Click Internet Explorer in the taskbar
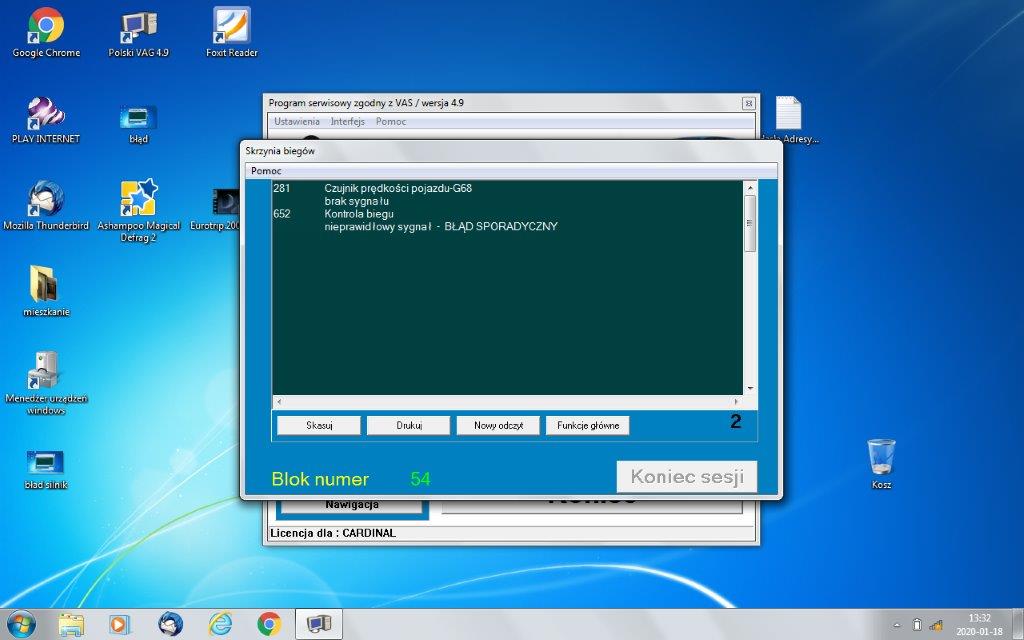Viewport: 1024px width, 640px height. (x=220, y=624)
